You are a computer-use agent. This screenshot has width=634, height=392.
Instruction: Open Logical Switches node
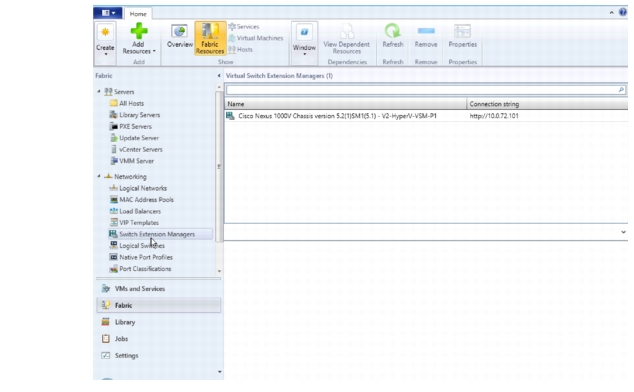[137, 246]
